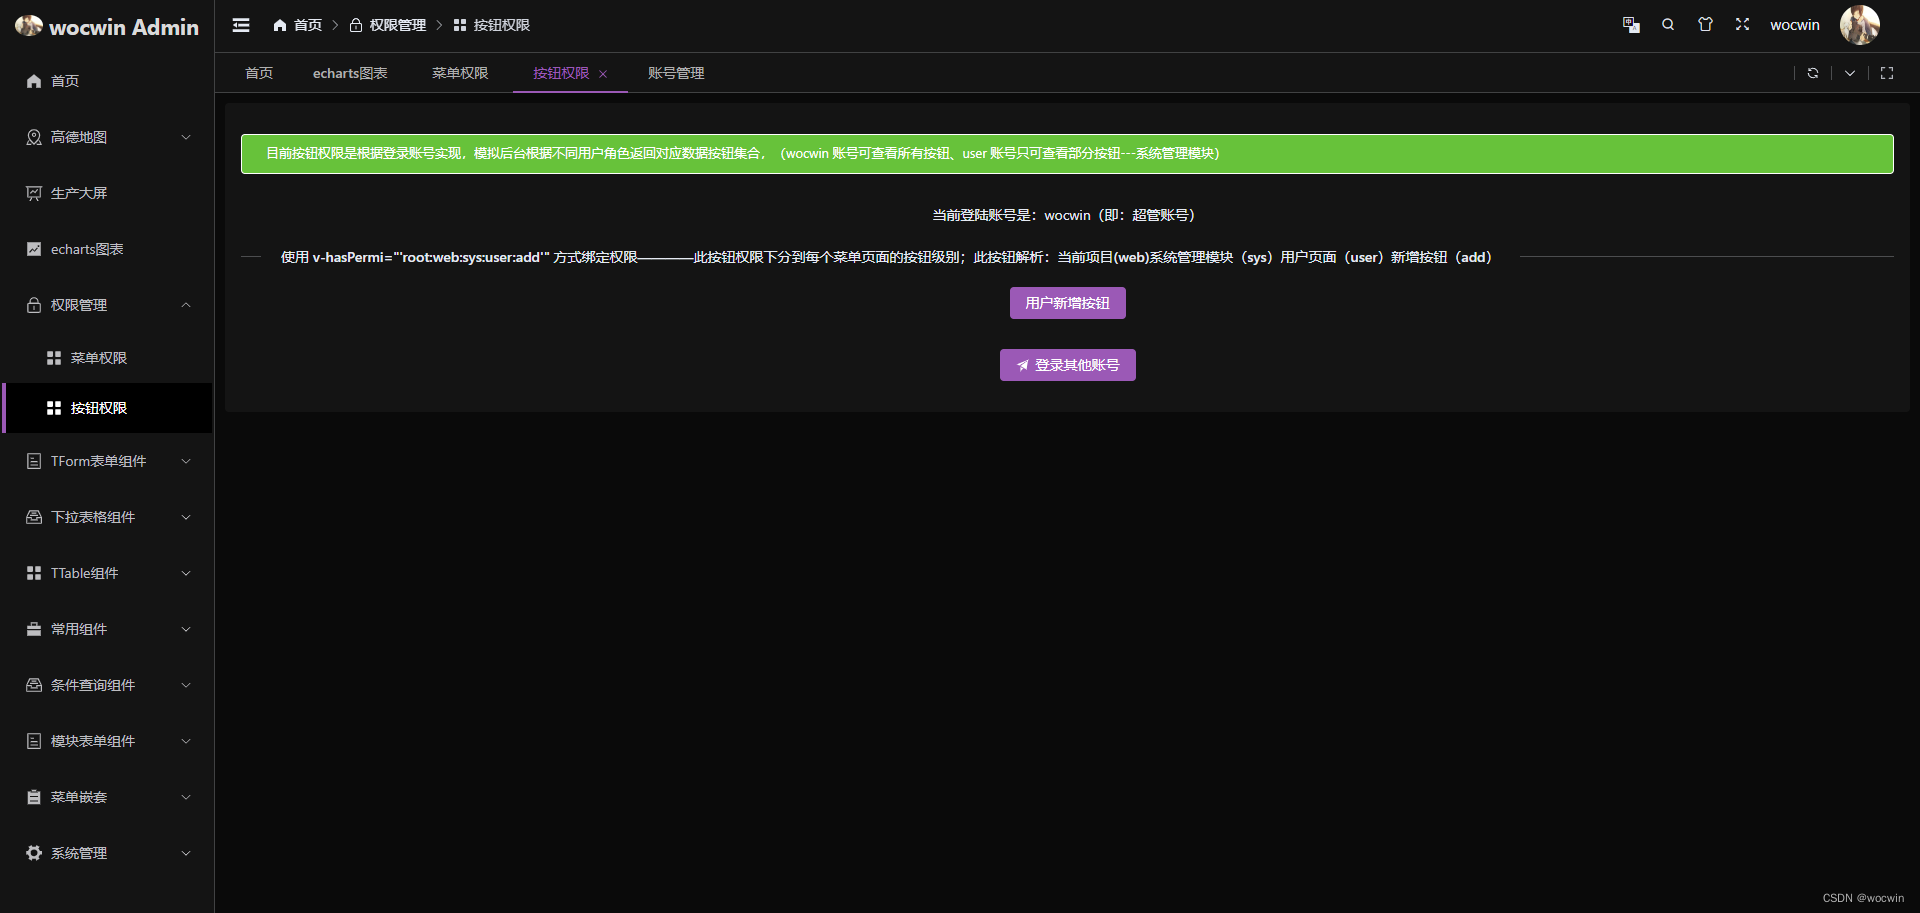Toggle content fullscreen via corner brackets icon
This screenshot has height=913, width=1920.
tap(1888, 73)
